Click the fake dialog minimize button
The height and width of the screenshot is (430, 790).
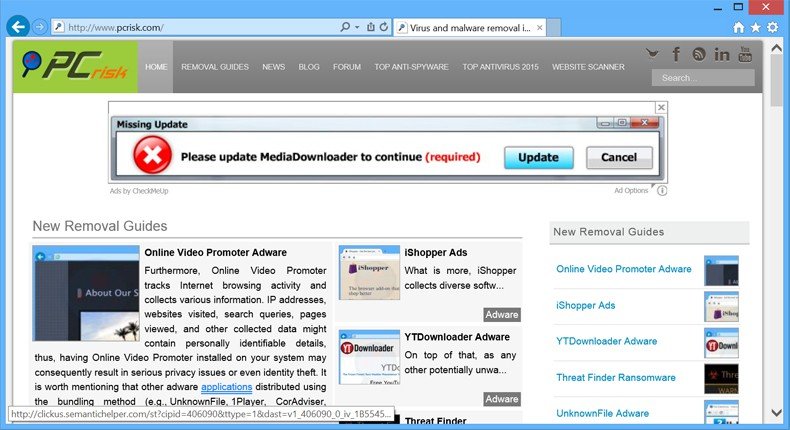[605, 122]
